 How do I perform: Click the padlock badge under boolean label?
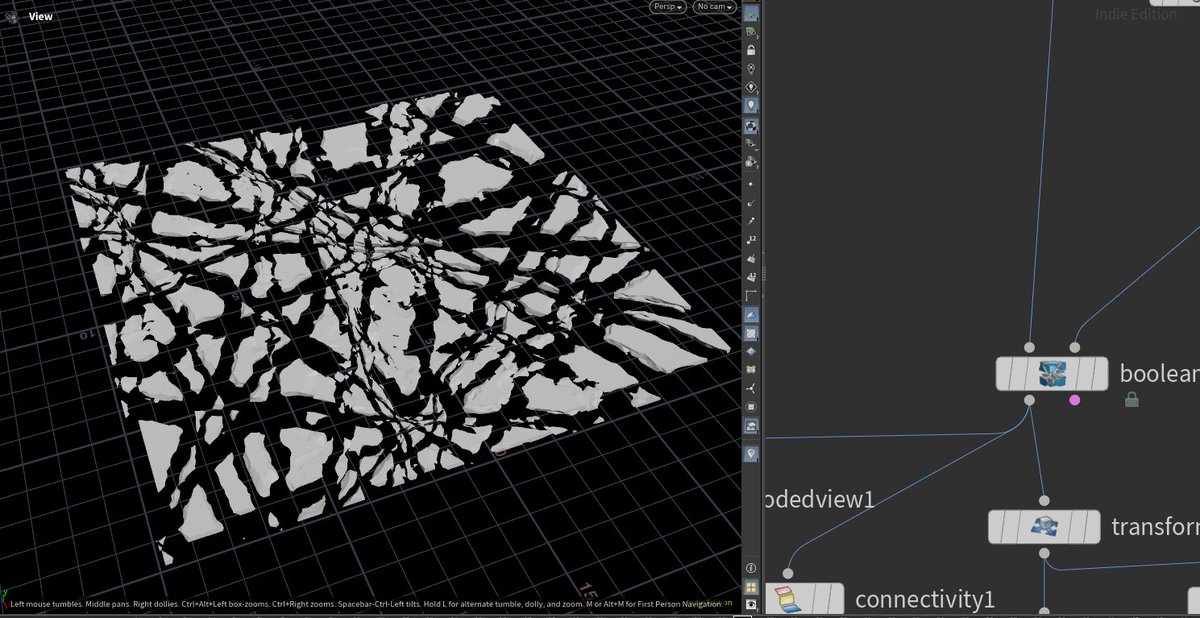click(1132, 400)
